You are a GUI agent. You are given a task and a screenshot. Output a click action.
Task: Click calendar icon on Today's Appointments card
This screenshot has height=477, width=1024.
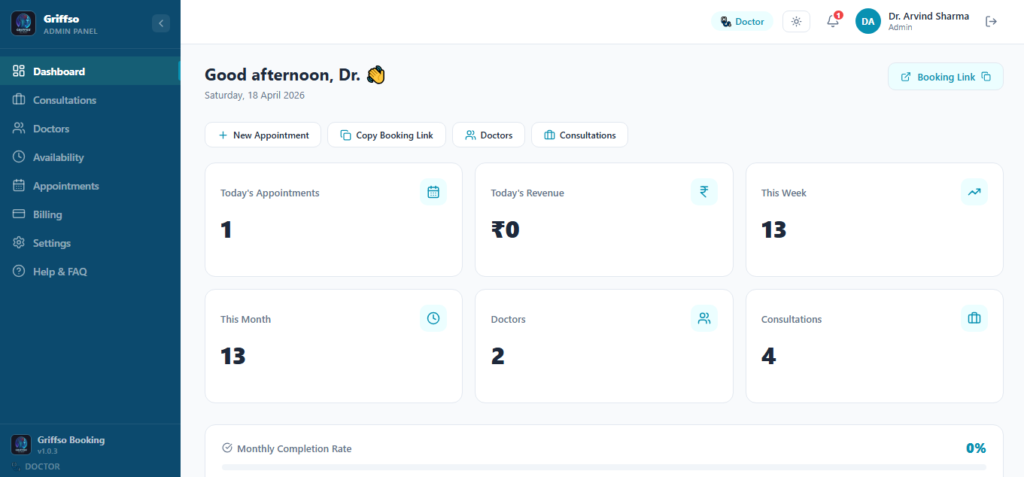[x=433, y=192]
